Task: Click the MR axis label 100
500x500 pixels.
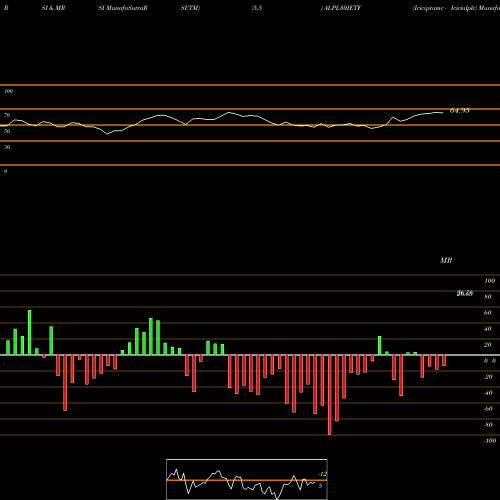Action: click(489, 281)
